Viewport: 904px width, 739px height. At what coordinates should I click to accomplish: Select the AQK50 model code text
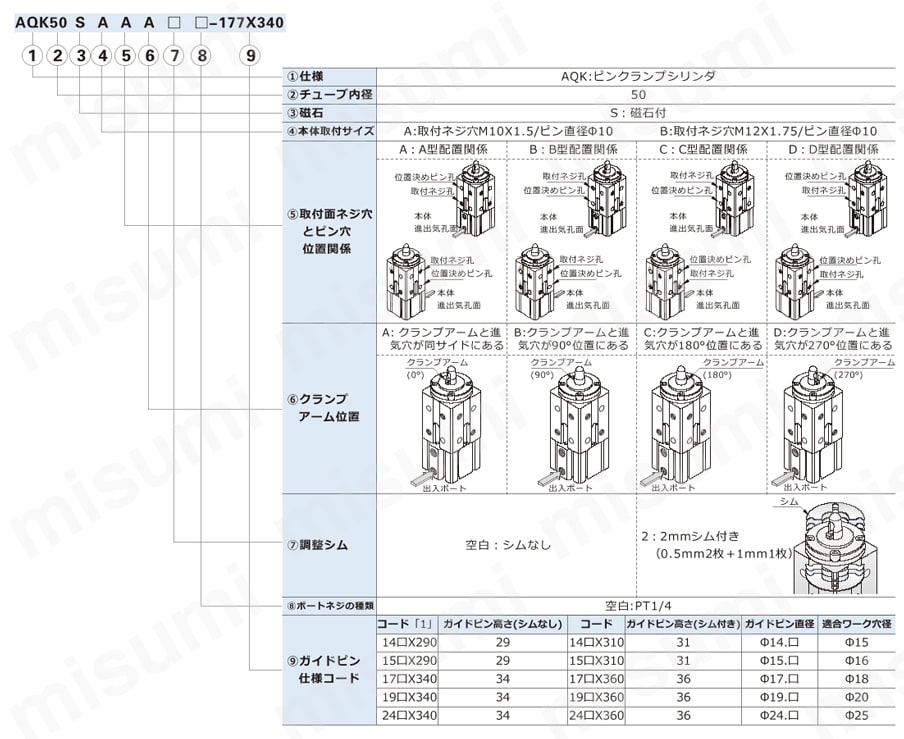click(41, 23)
